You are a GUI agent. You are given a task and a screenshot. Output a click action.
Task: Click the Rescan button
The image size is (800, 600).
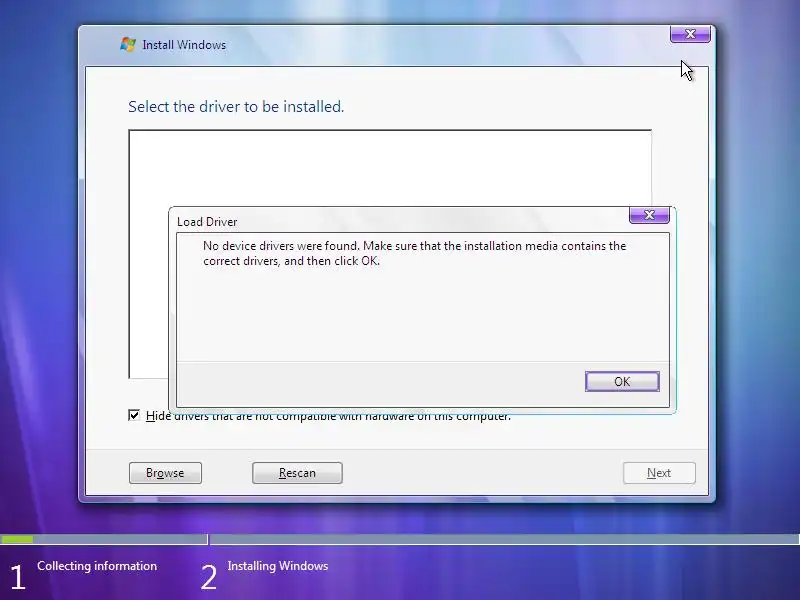tap(297, 473)
